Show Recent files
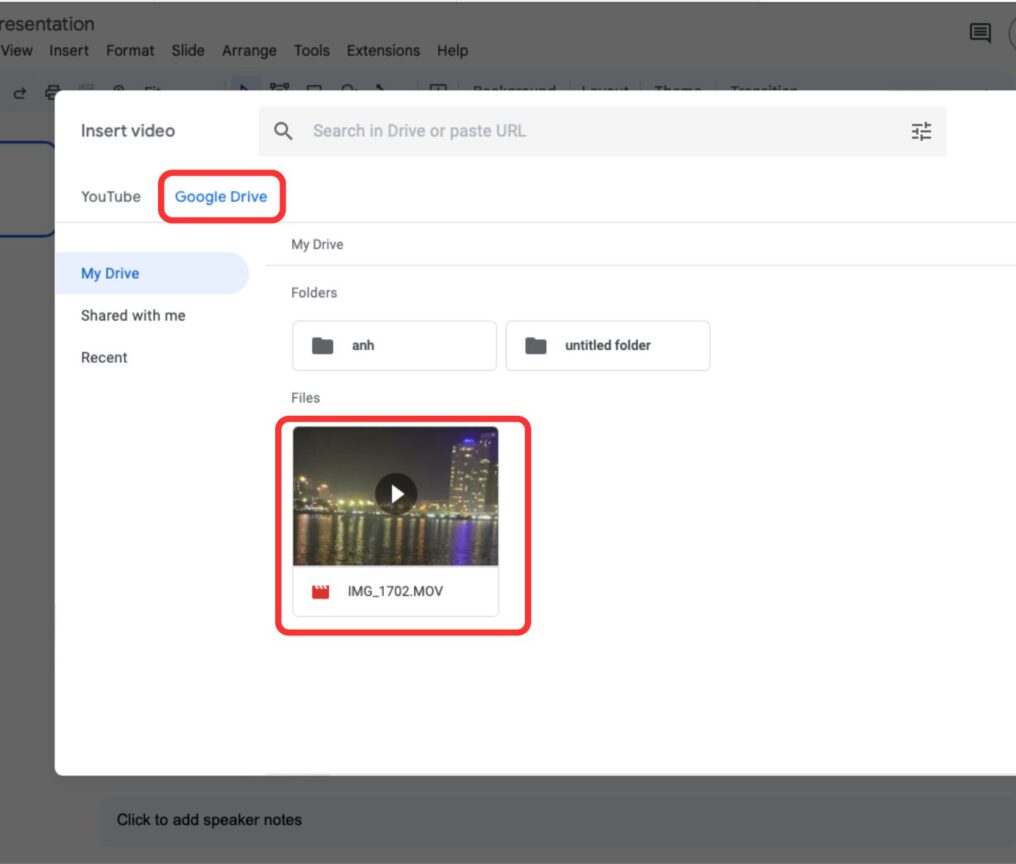 [104, 357]
